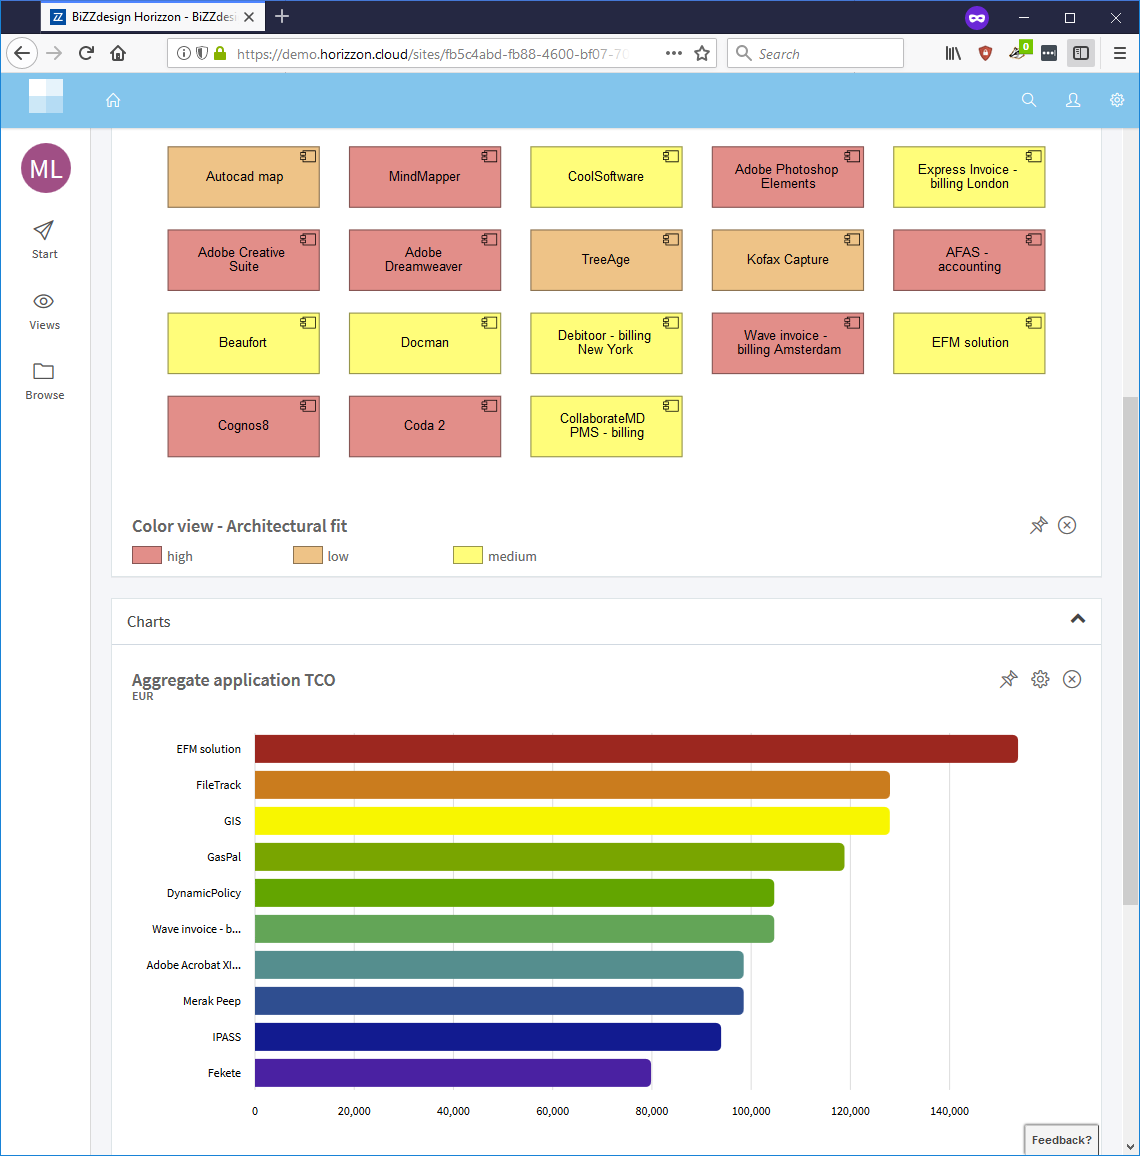This screenshot has height=1156, width=1140.
Task: Select the Express Invoice billing London component
Action: [969, 177]
